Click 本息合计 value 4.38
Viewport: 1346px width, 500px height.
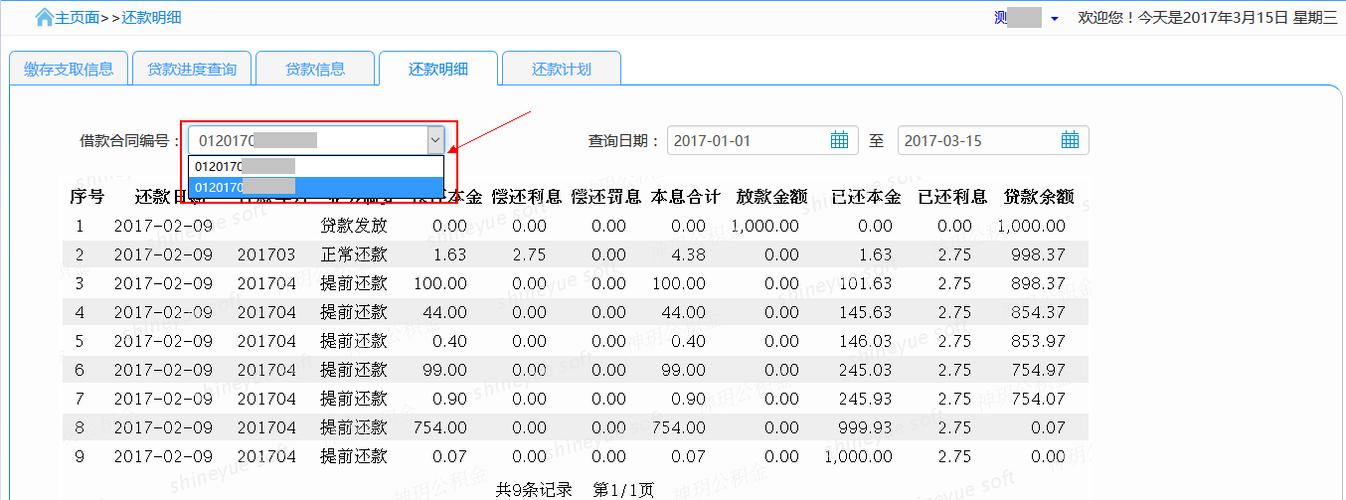689,255
